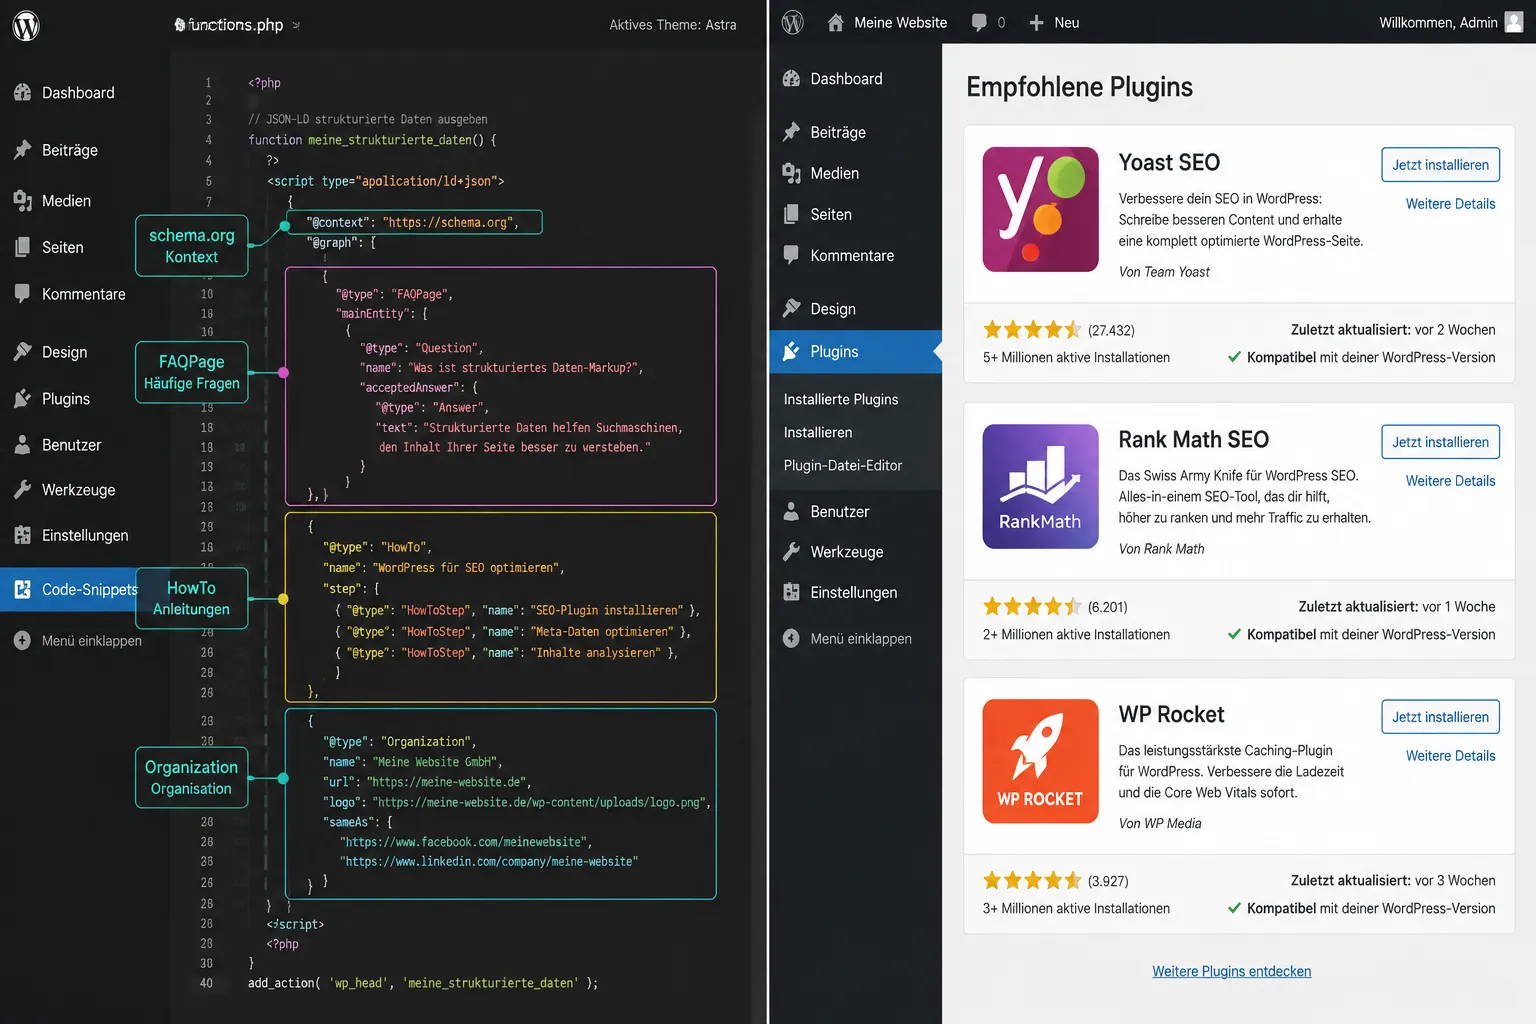
Task: Follow the Weitere Plugins entdecken link
Action: (1231, 971)
